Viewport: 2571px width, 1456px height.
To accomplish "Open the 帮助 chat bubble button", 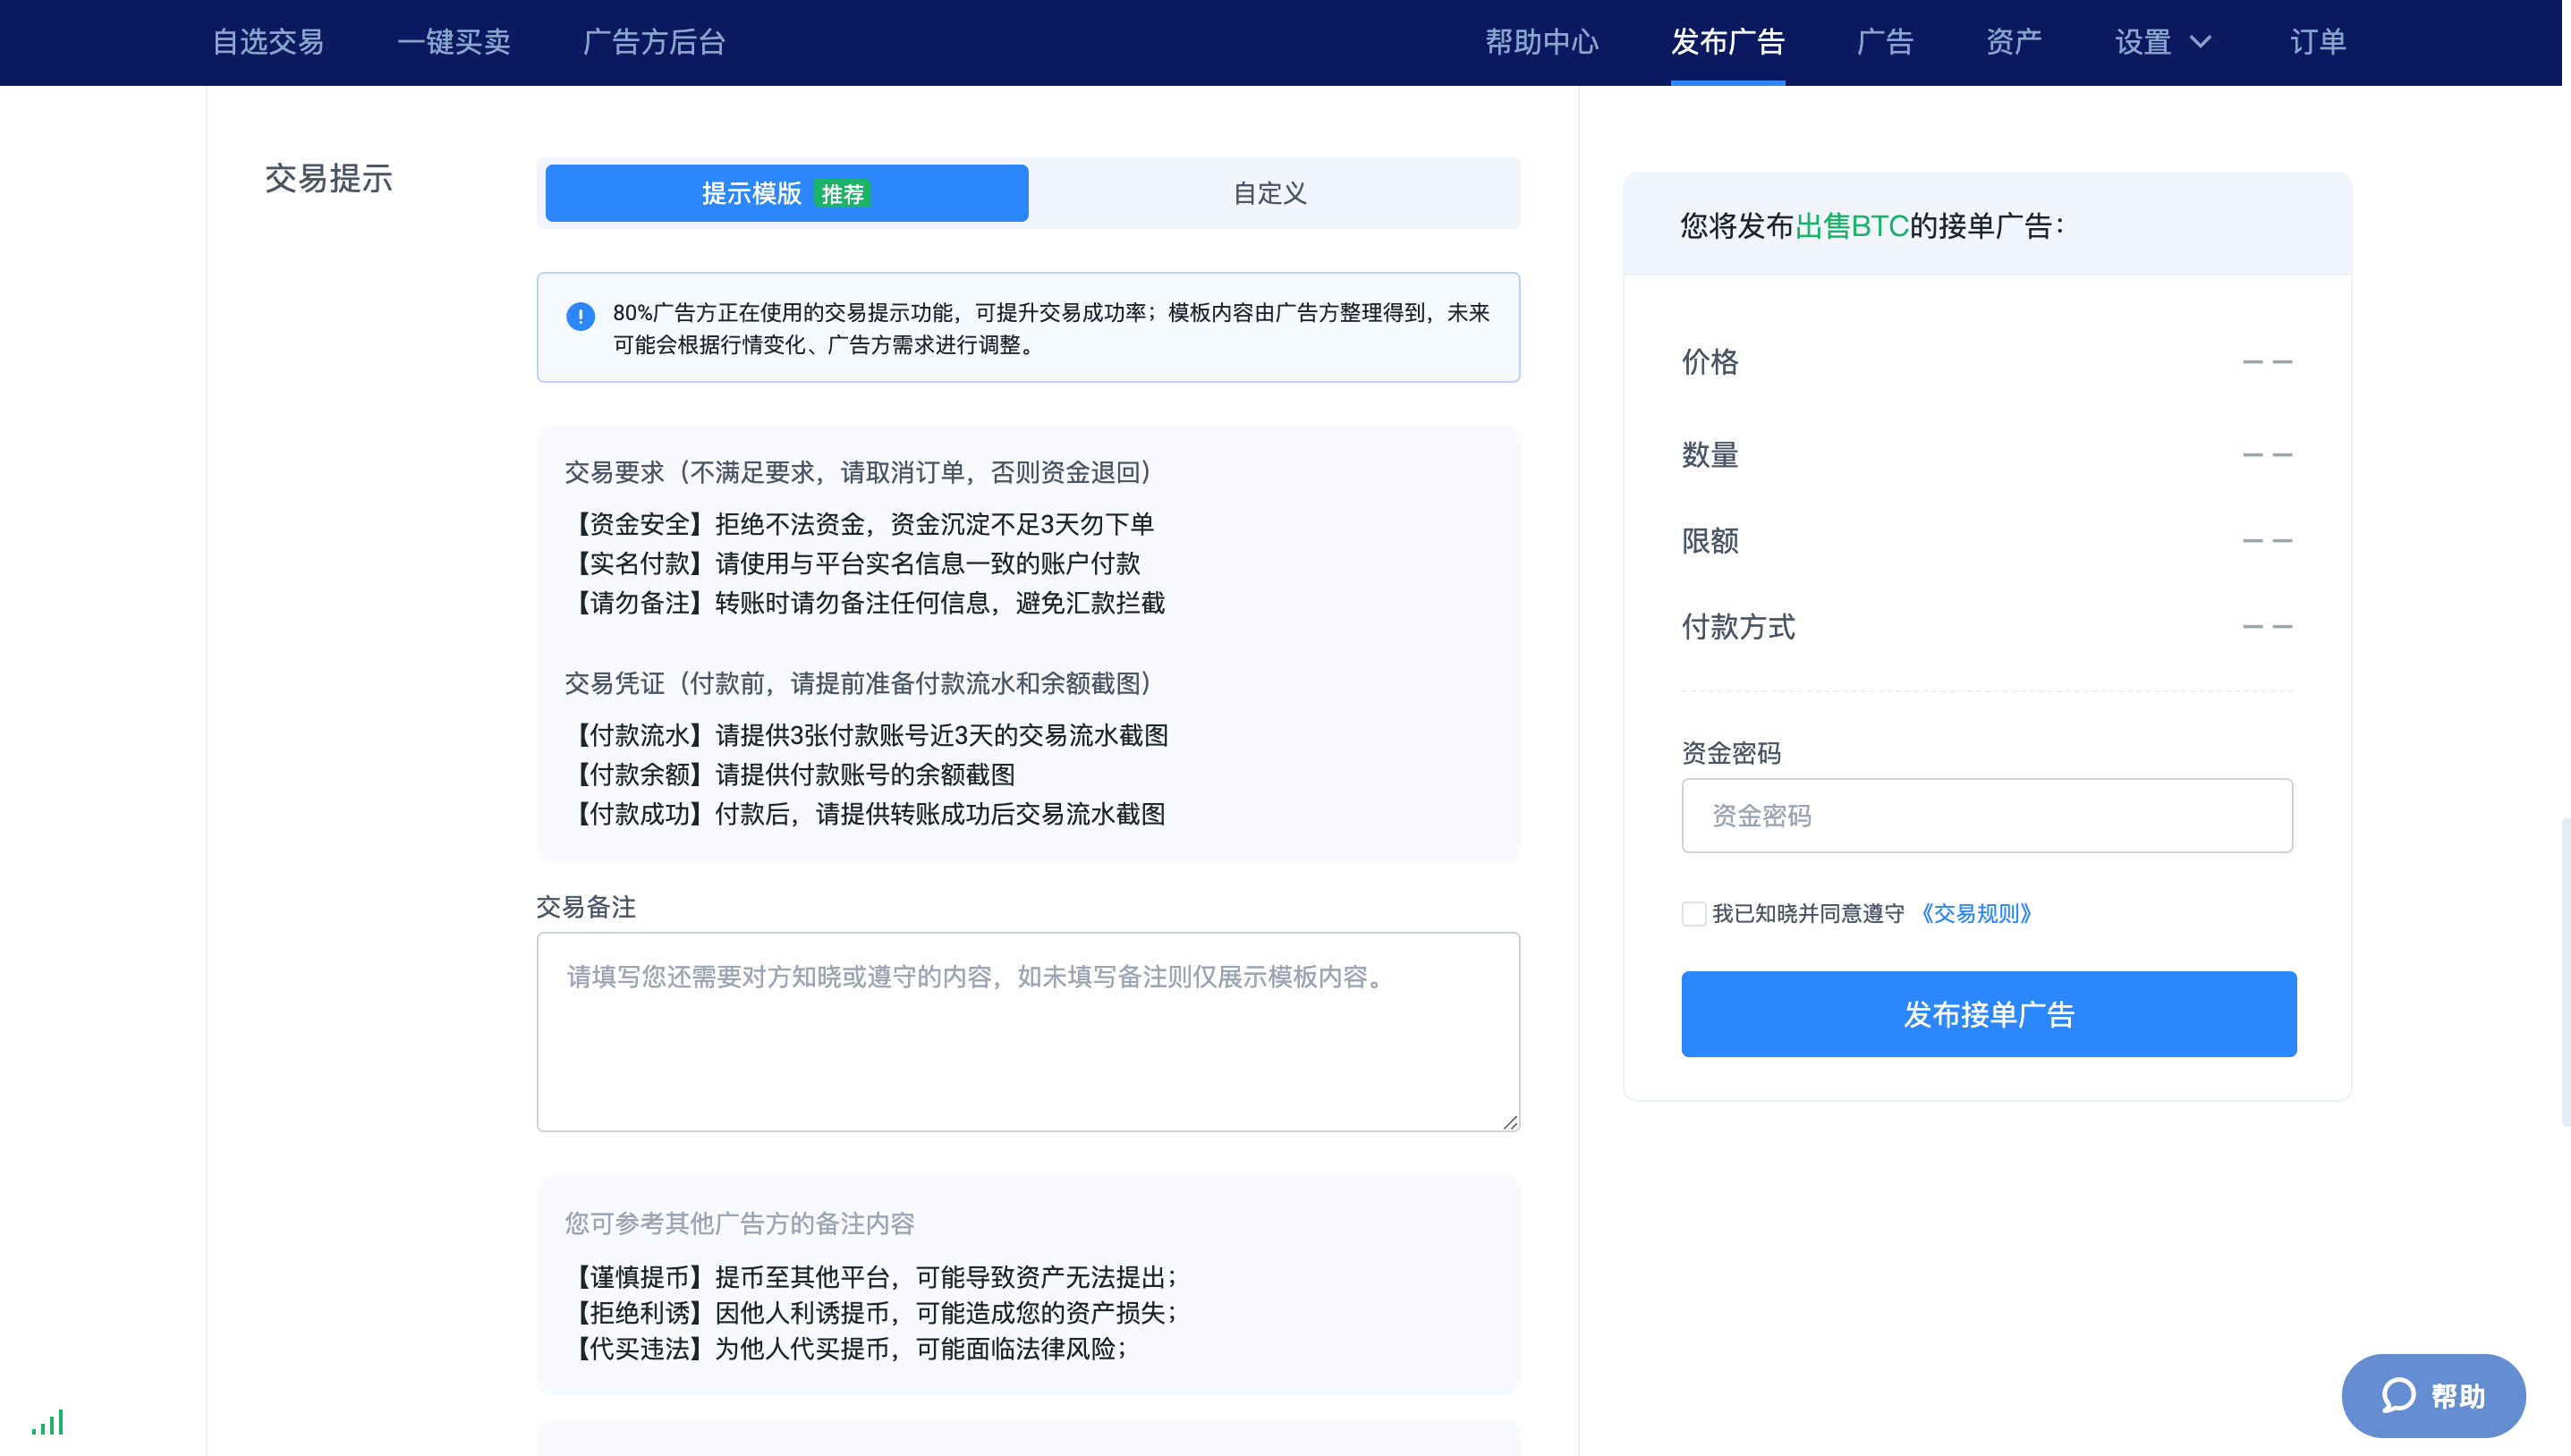I will click(2432, 1395).
